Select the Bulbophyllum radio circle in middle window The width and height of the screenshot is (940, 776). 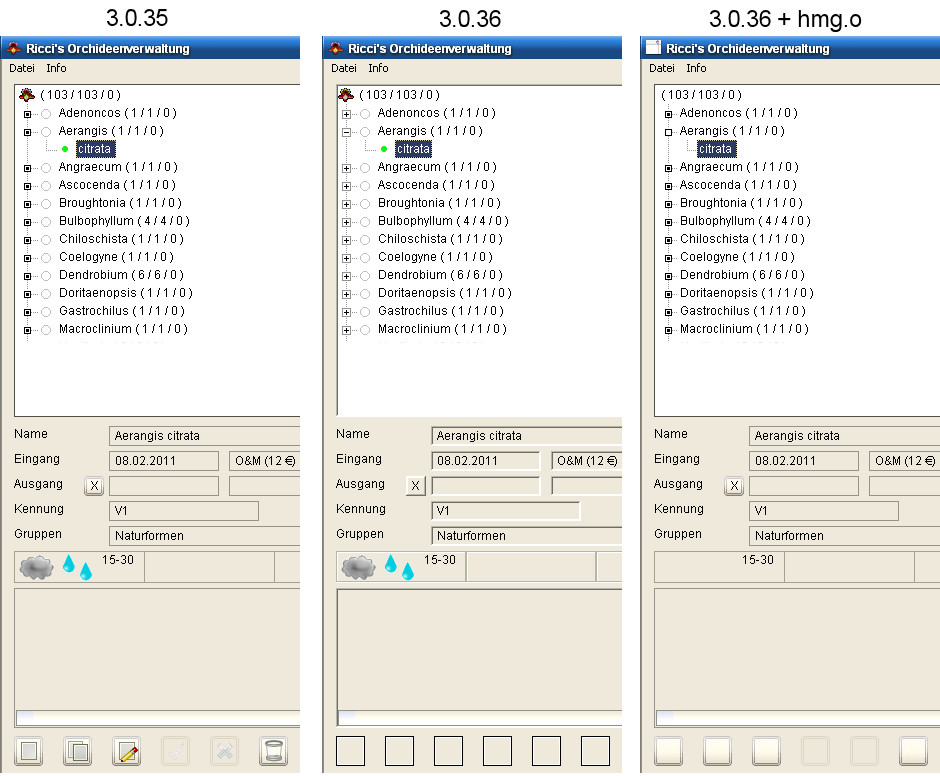tap(365, 221)
